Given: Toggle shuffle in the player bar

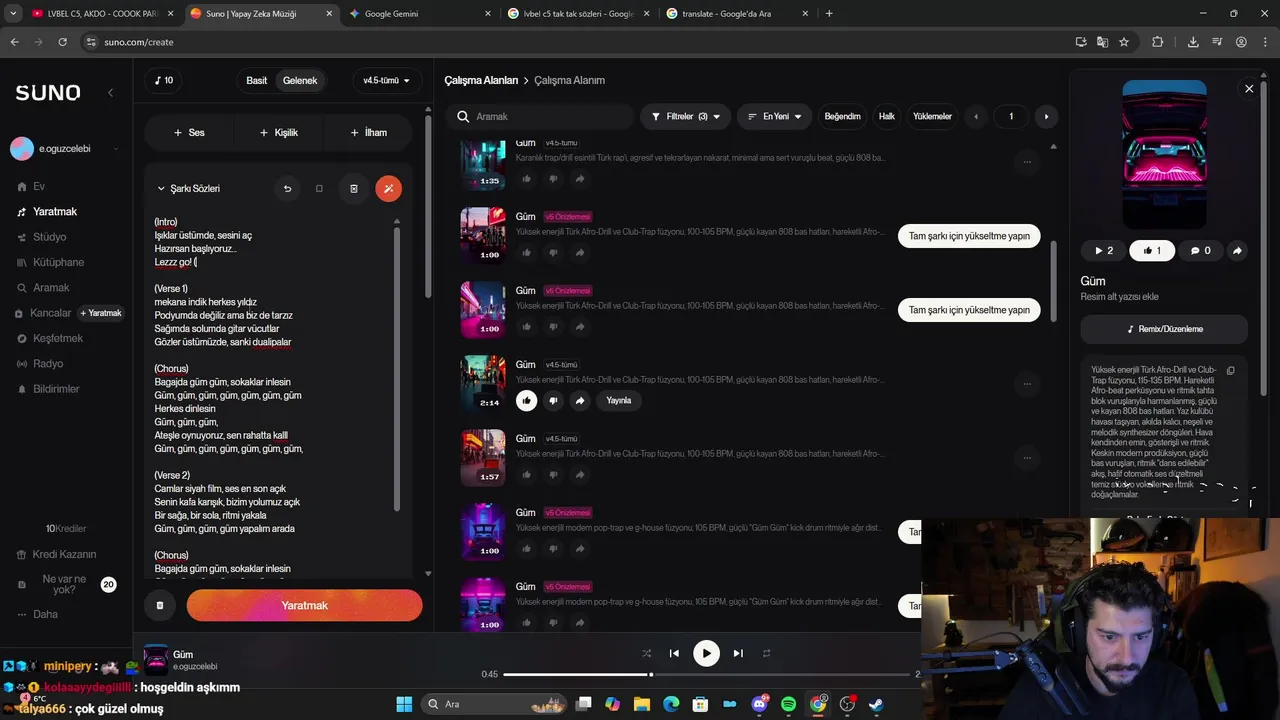Looking at the screenshot, I should pyautogui.click(x=646, y=653).
